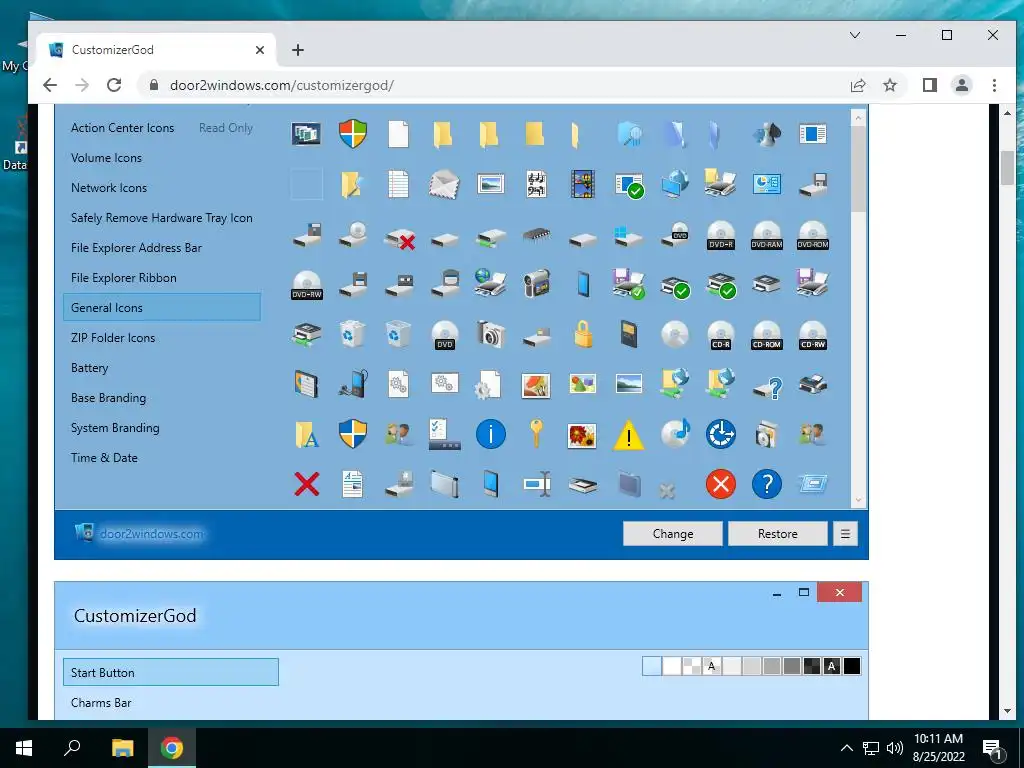Select the blue question mark circle icon
This screenshot has height=768, width=1024.
click(x=767, y=485)
